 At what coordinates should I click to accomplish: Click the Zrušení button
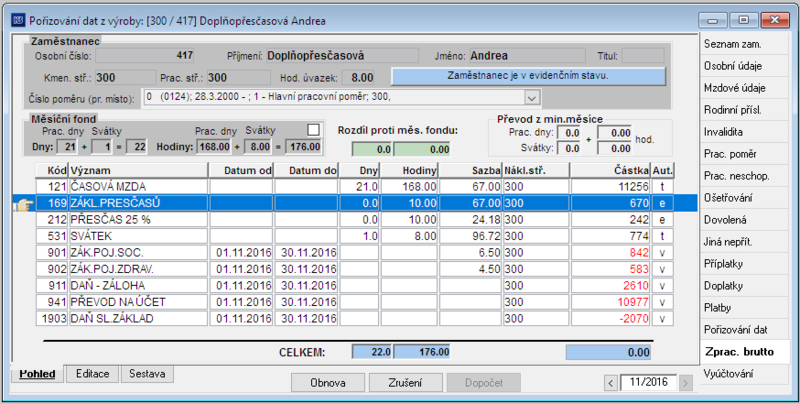[406, 383]
